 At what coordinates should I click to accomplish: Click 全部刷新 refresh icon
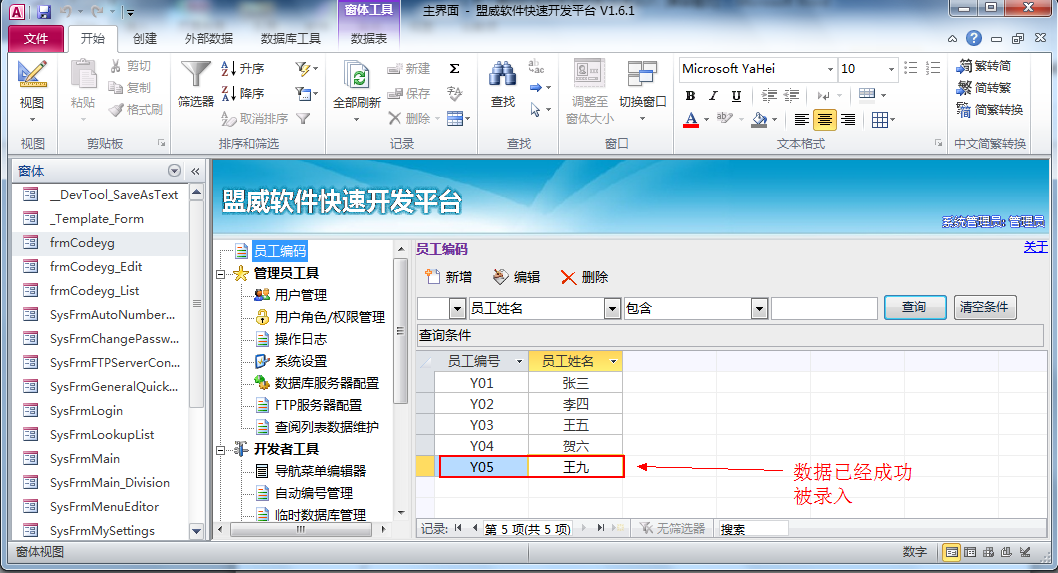pyautogui.click(x=356, y=76)
